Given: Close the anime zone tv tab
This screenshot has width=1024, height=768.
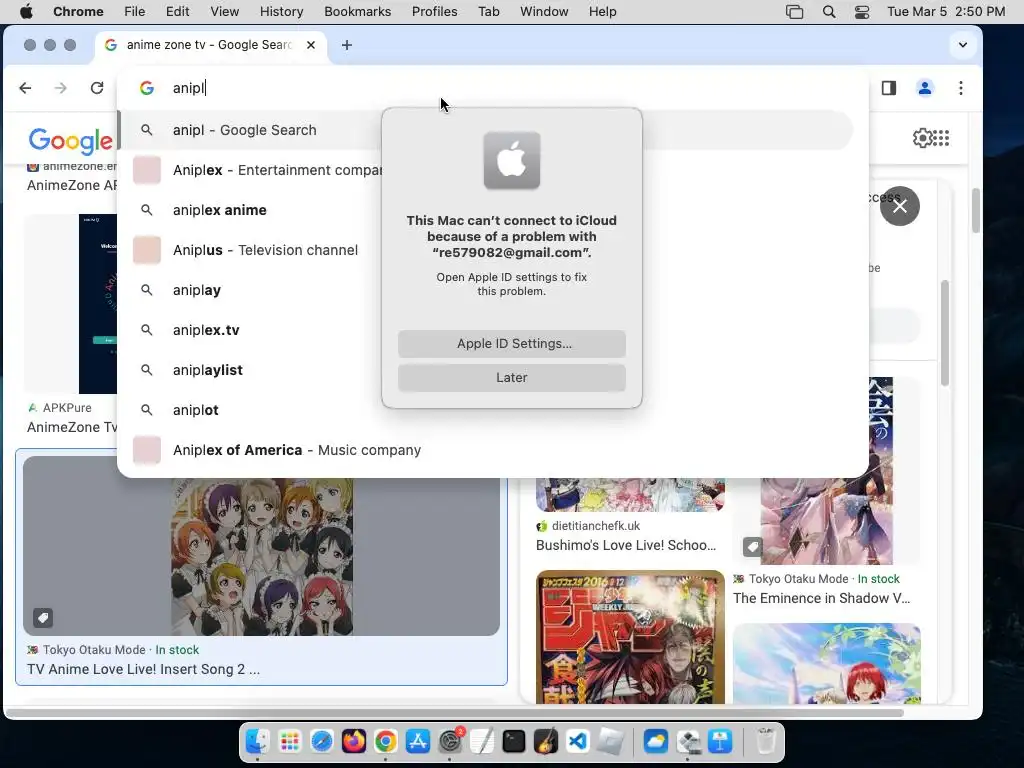Looking at the screenshot, I should pyautogui.click(x=311, y=45).
